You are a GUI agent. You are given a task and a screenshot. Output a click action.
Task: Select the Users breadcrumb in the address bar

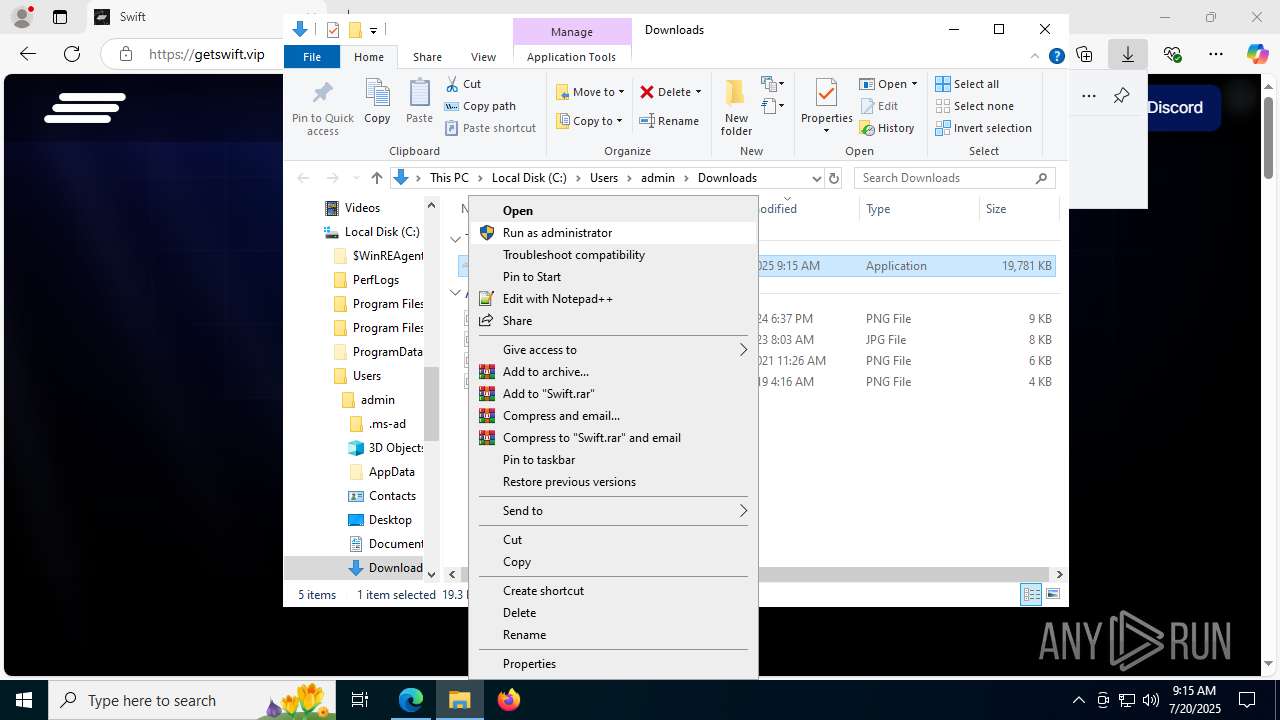603,178
